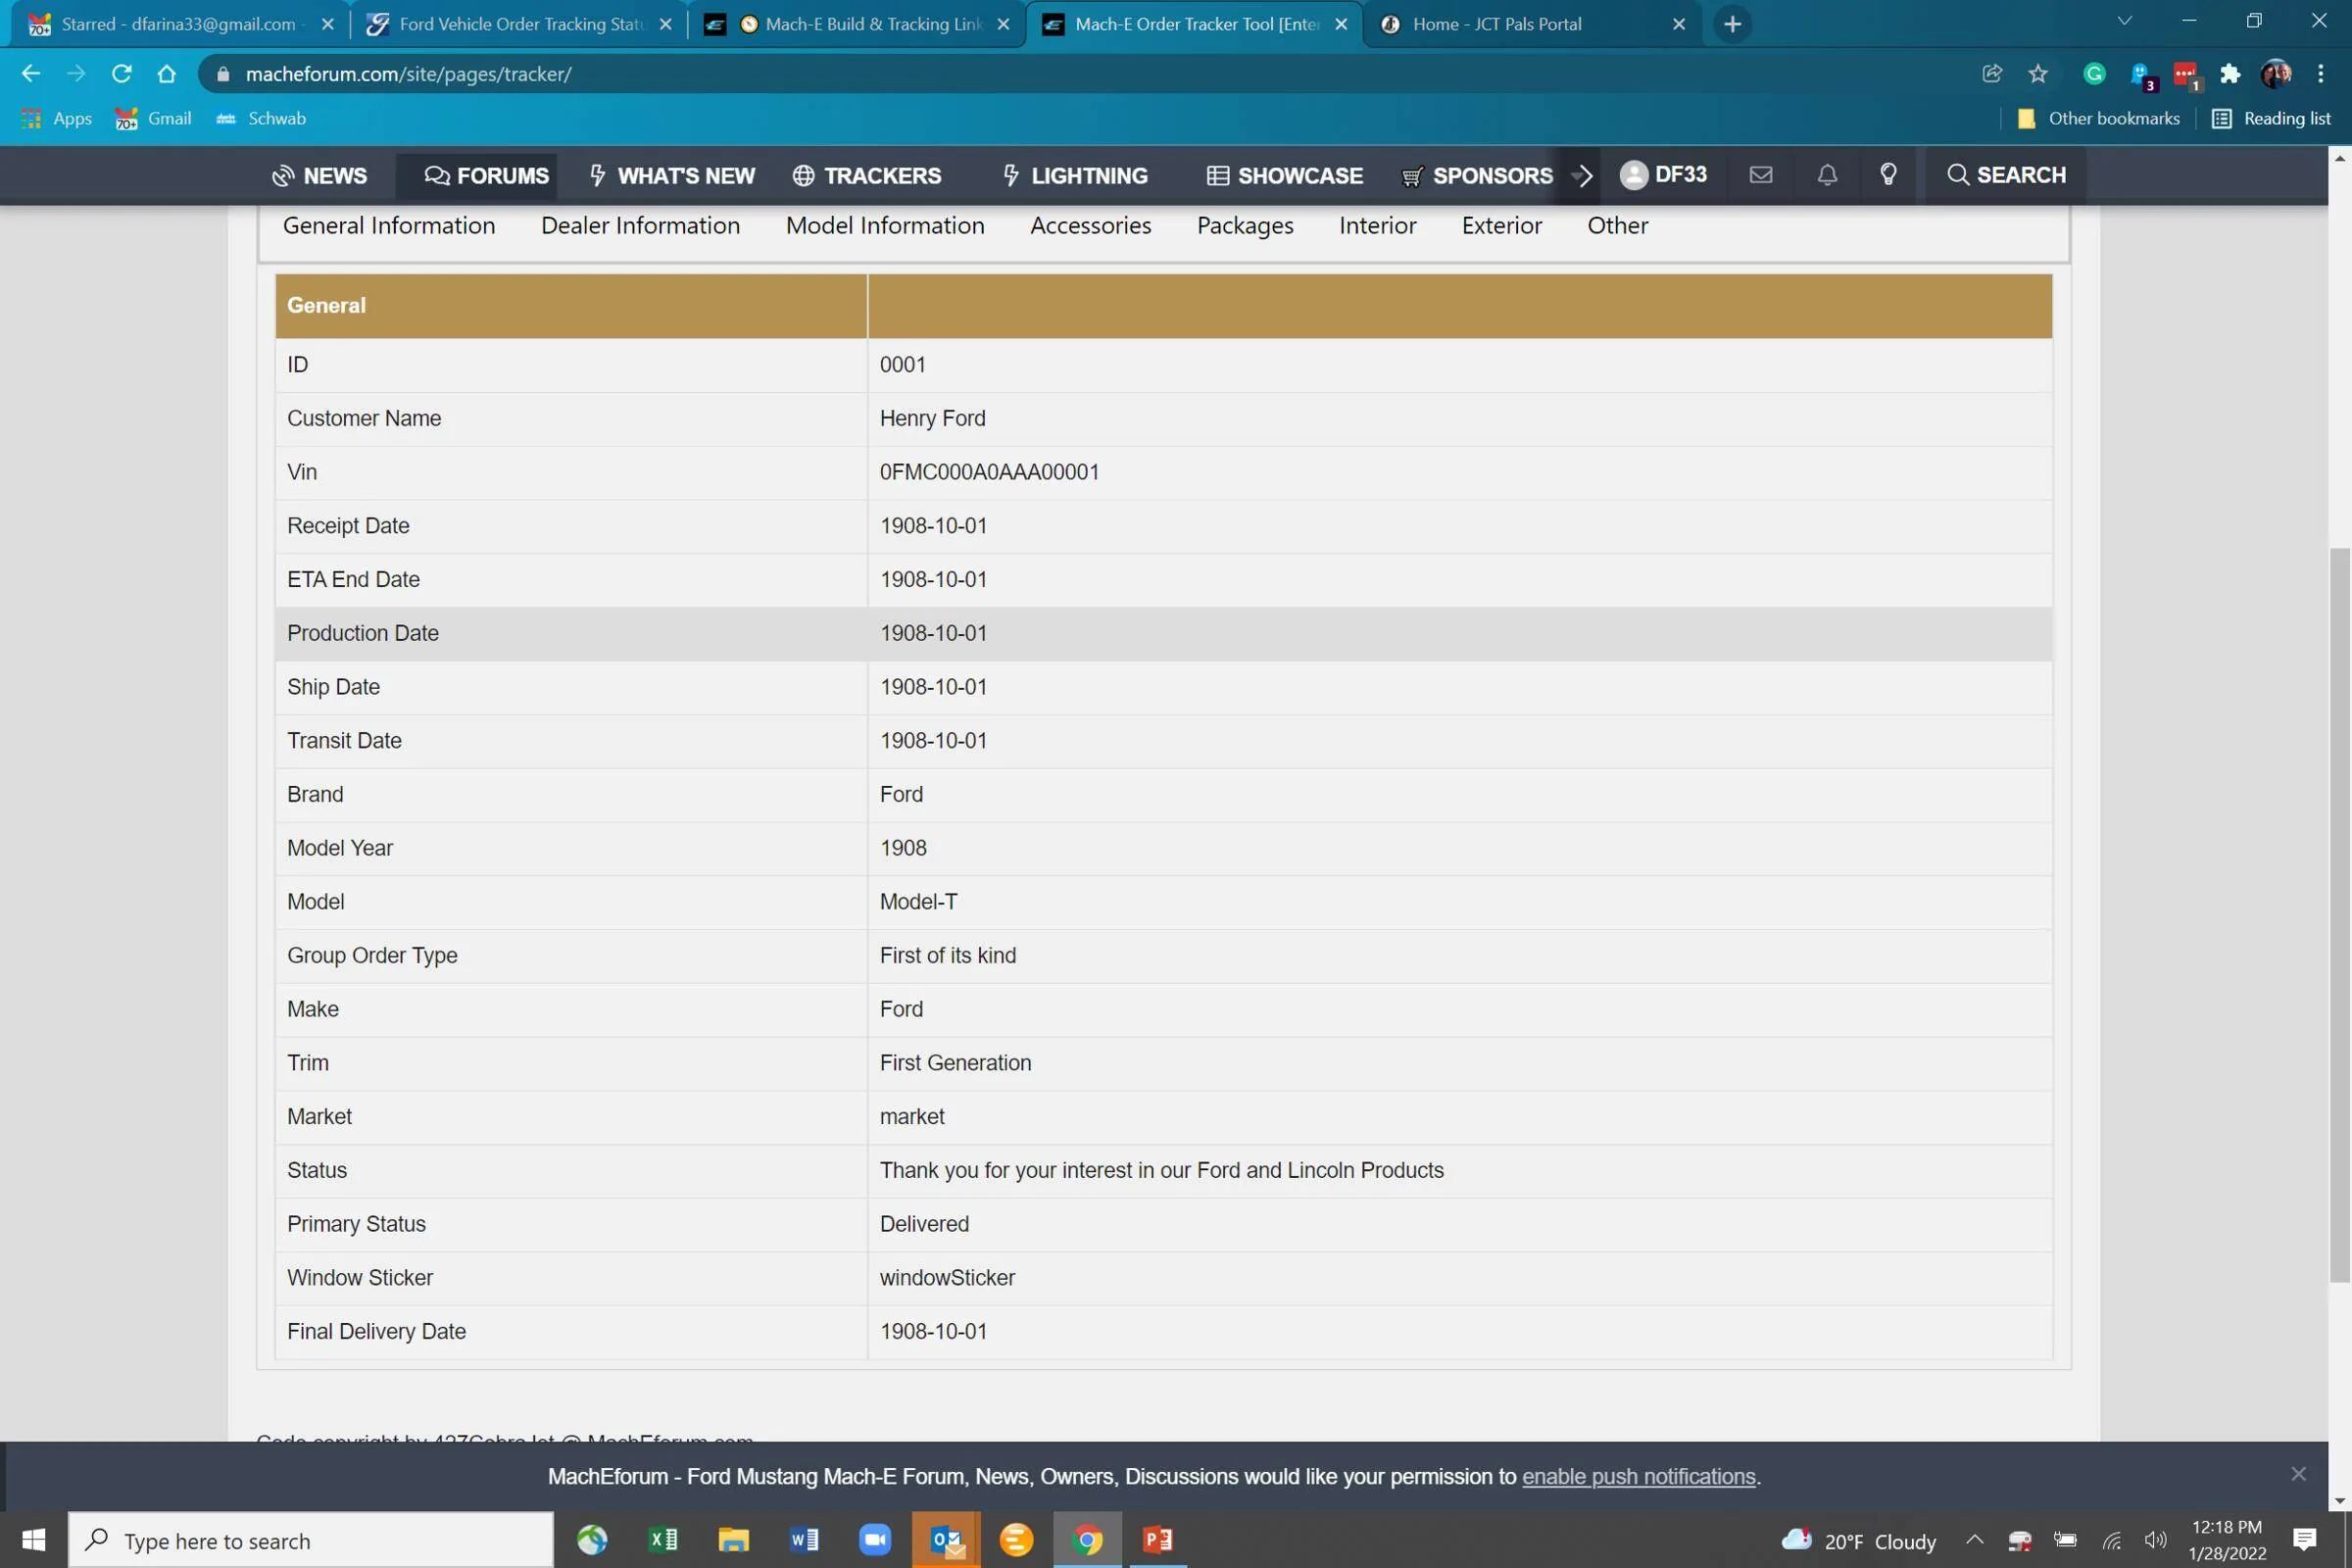Switch to Ford Vehicle Order Tracking tab
Screen dimensions: 2352x1568
(518, 24)
